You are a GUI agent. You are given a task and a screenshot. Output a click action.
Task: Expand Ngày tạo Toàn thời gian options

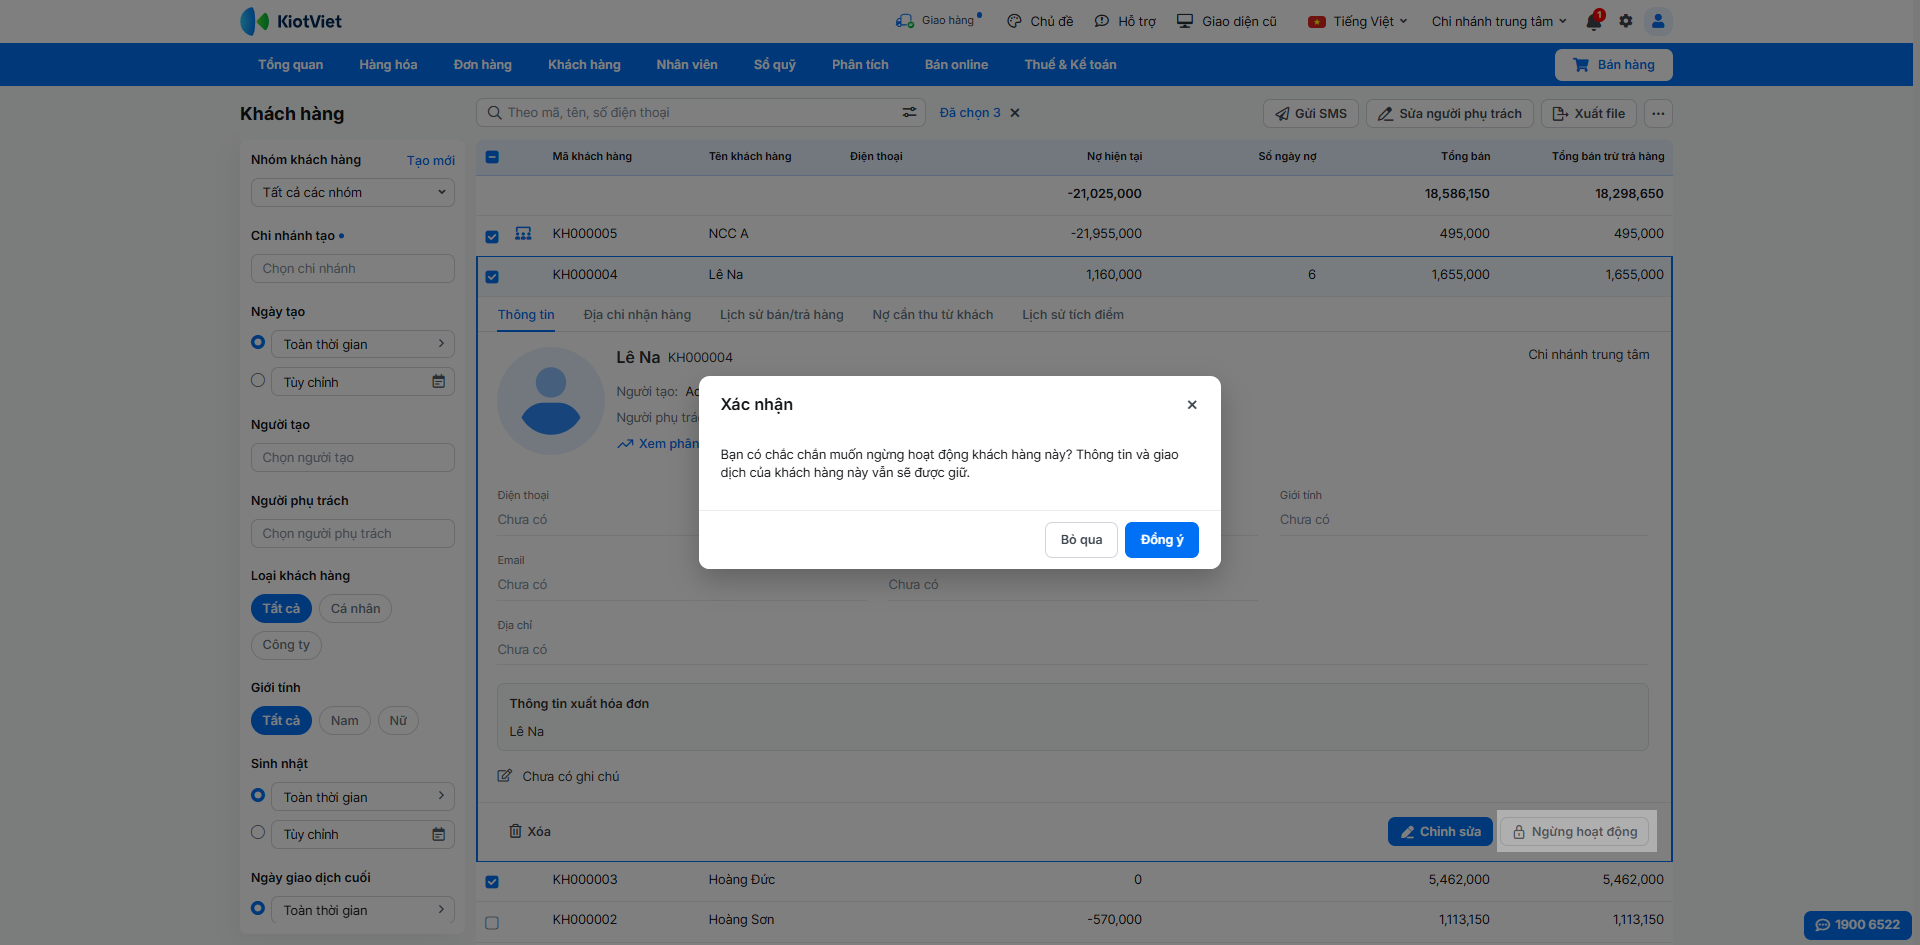(x=363, y=344)
